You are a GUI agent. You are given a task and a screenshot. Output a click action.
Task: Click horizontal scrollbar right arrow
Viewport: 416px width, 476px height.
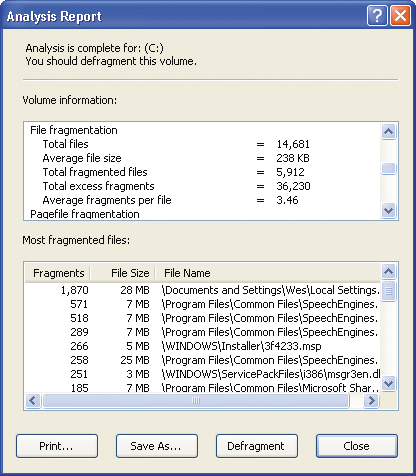coord(372,400)
